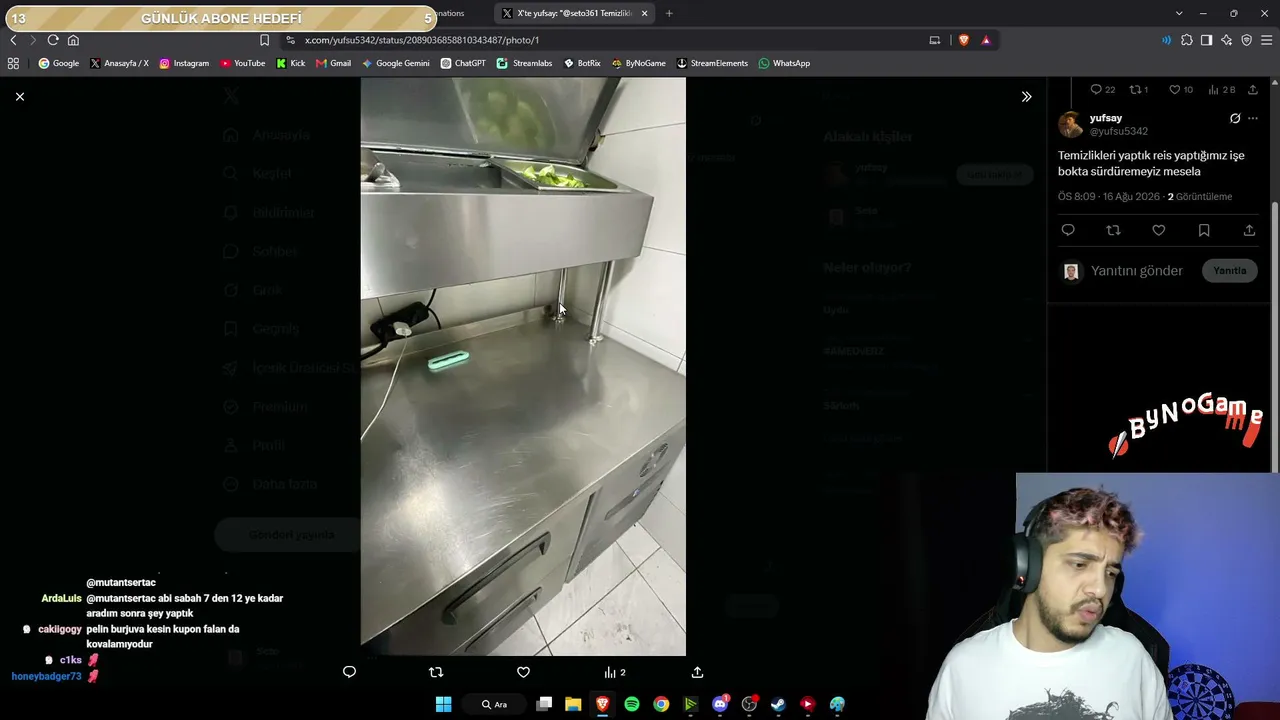Open OBS Studio from the taskbar
The width and height of the screenshot is (1280, 720).
[x=749, y=704]
